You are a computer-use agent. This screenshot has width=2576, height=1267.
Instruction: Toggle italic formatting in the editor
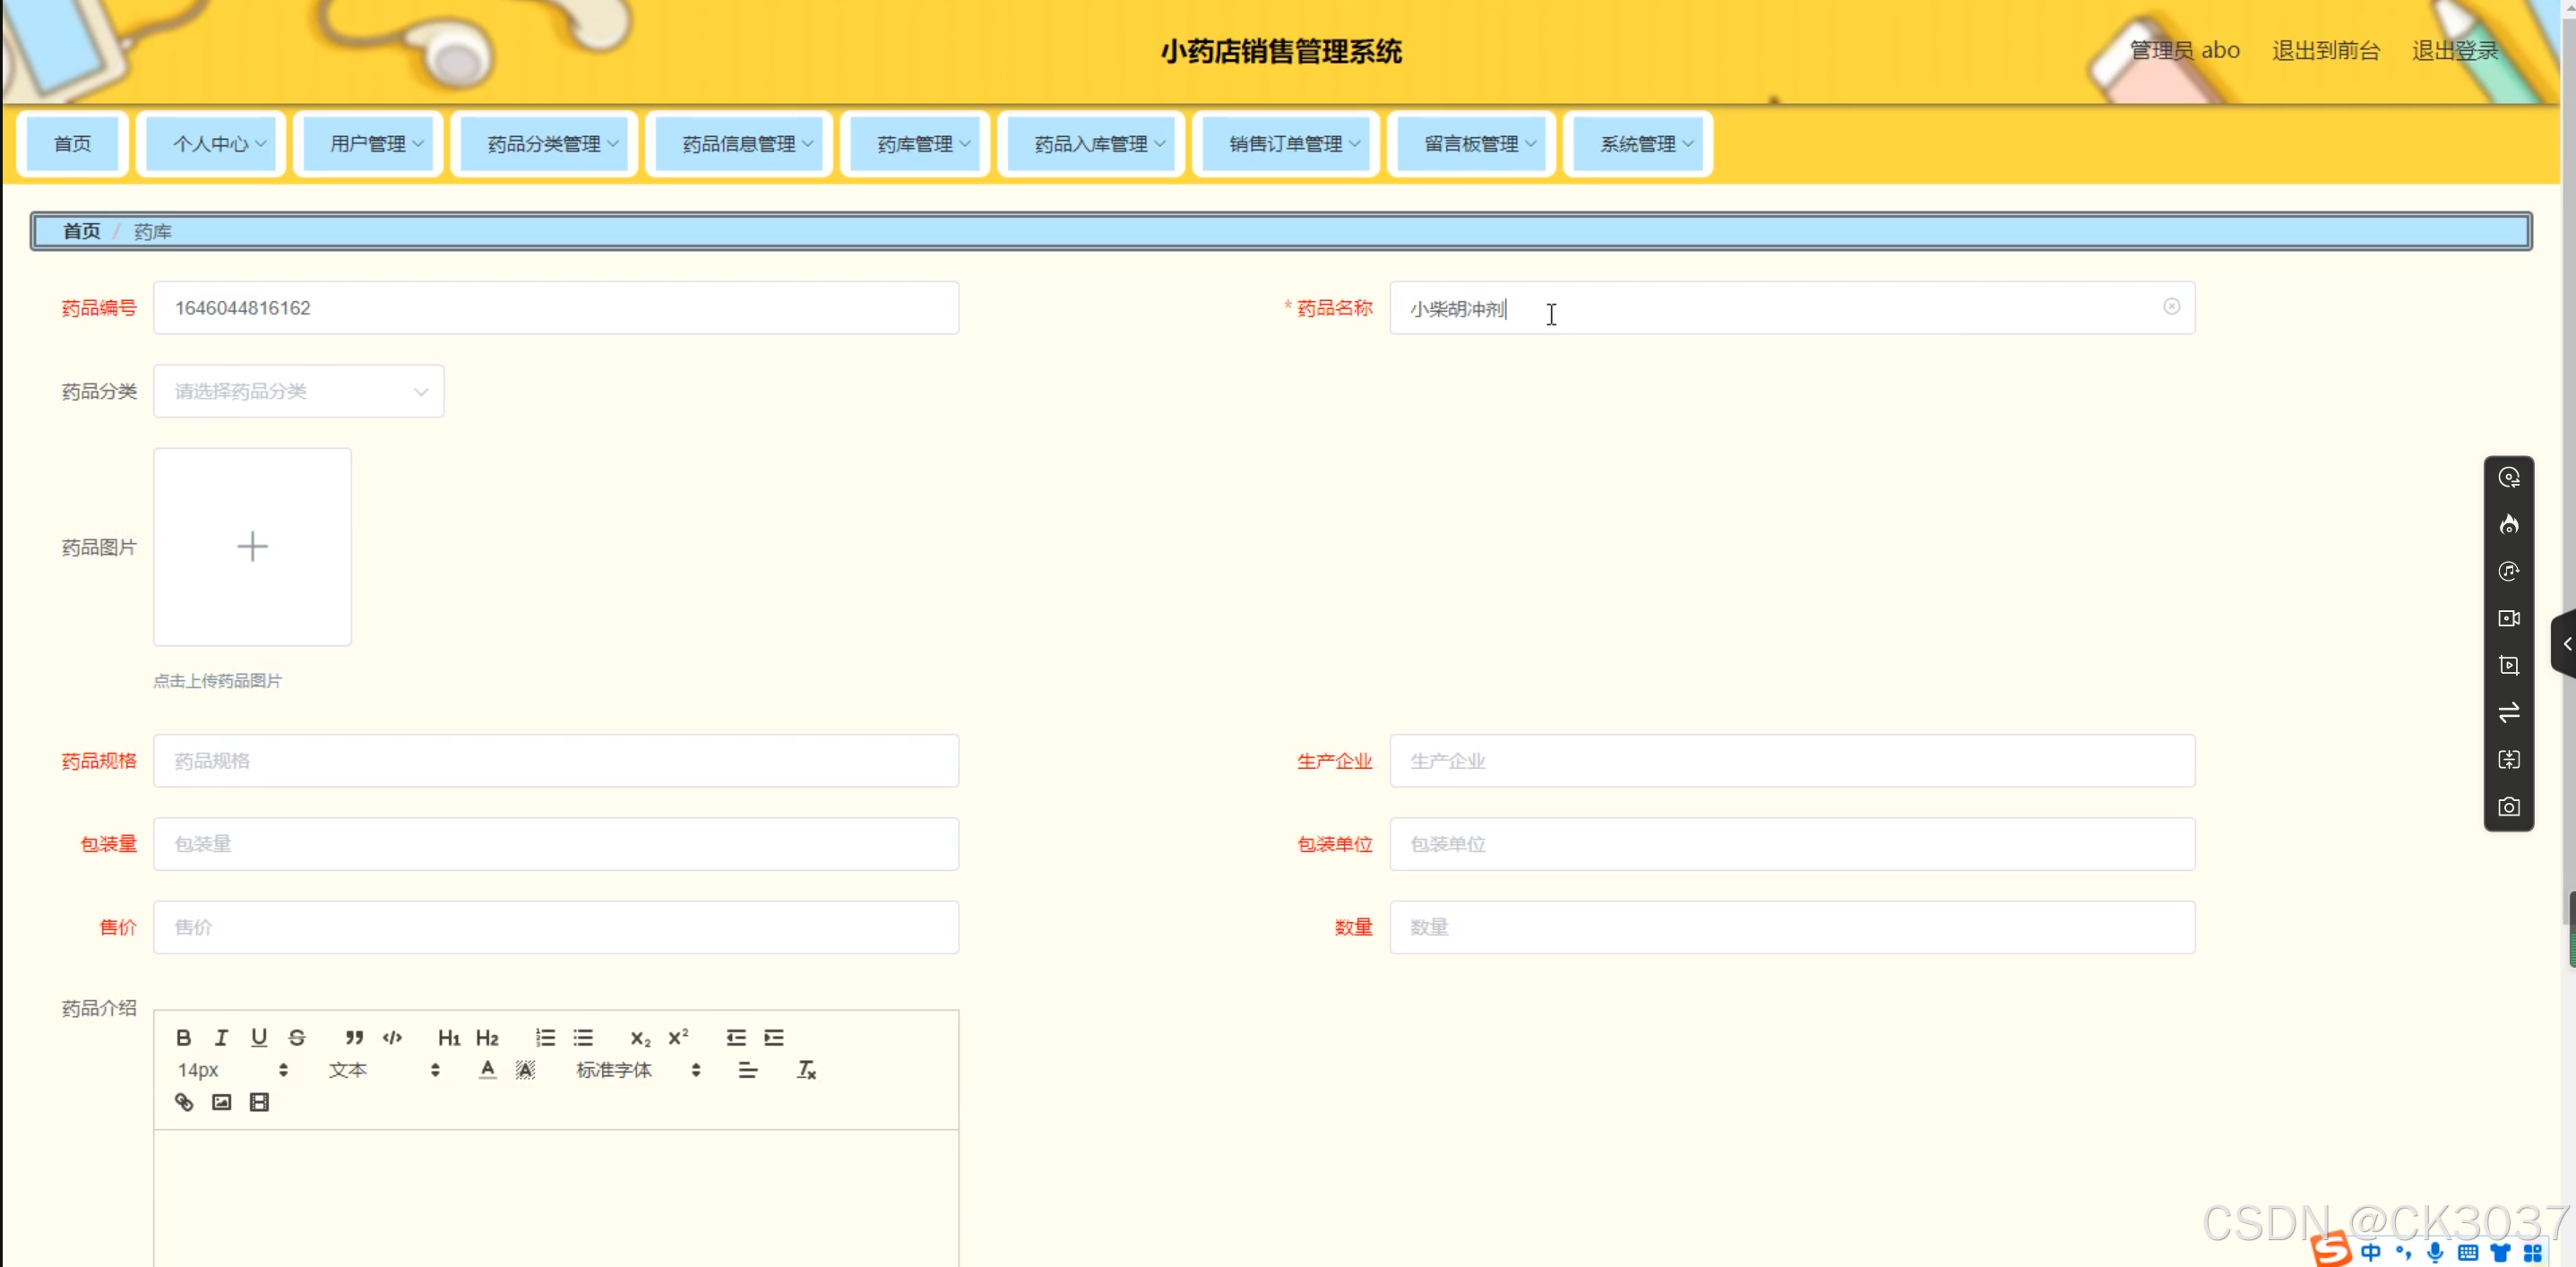tap(221, 1037)
